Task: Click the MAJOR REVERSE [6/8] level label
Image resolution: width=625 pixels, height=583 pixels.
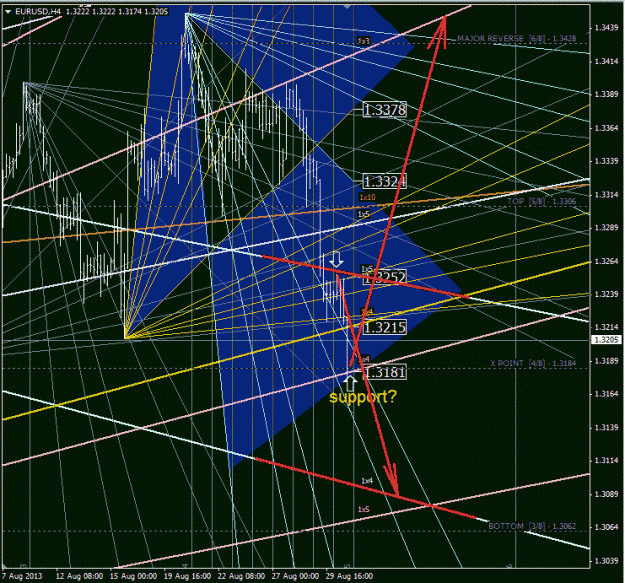Action: [x=517, y=39]
